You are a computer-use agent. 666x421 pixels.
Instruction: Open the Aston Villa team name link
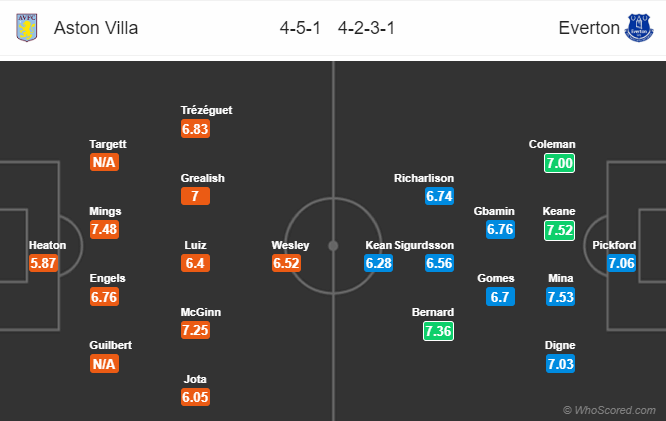click(96, 28)
